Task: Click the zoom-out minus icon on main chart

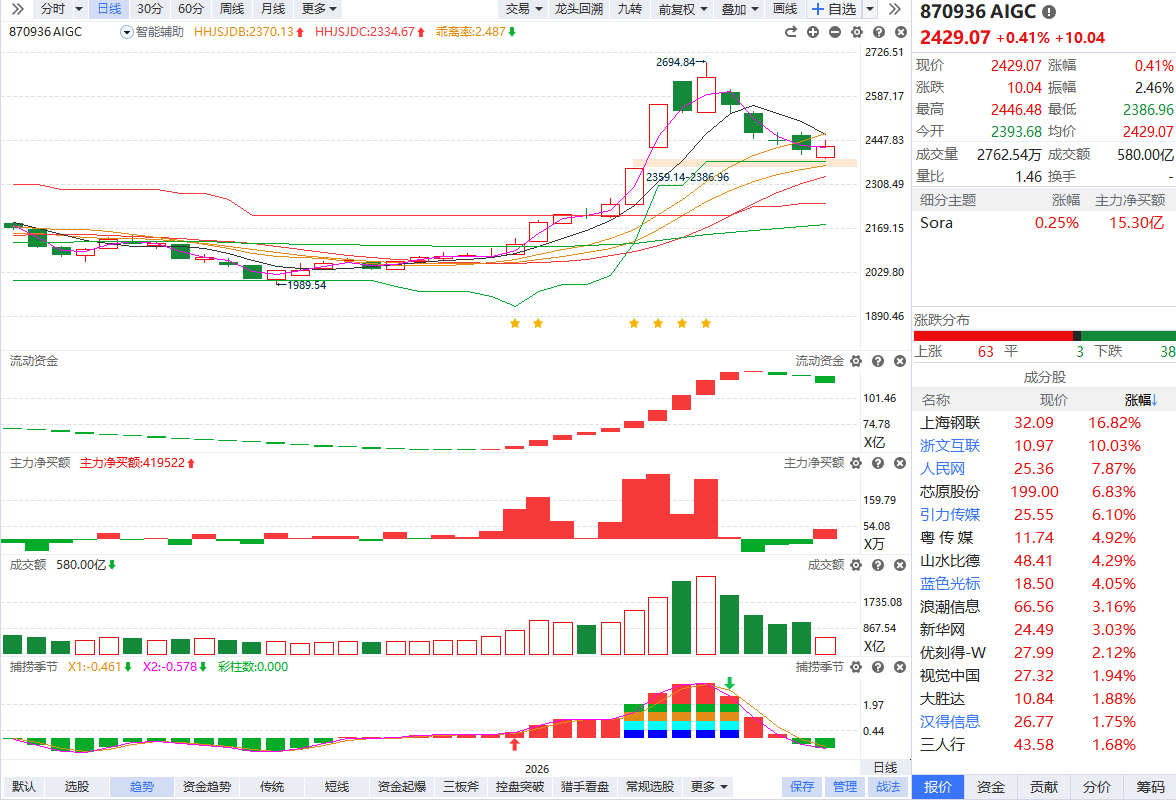Action: point(834,32)
